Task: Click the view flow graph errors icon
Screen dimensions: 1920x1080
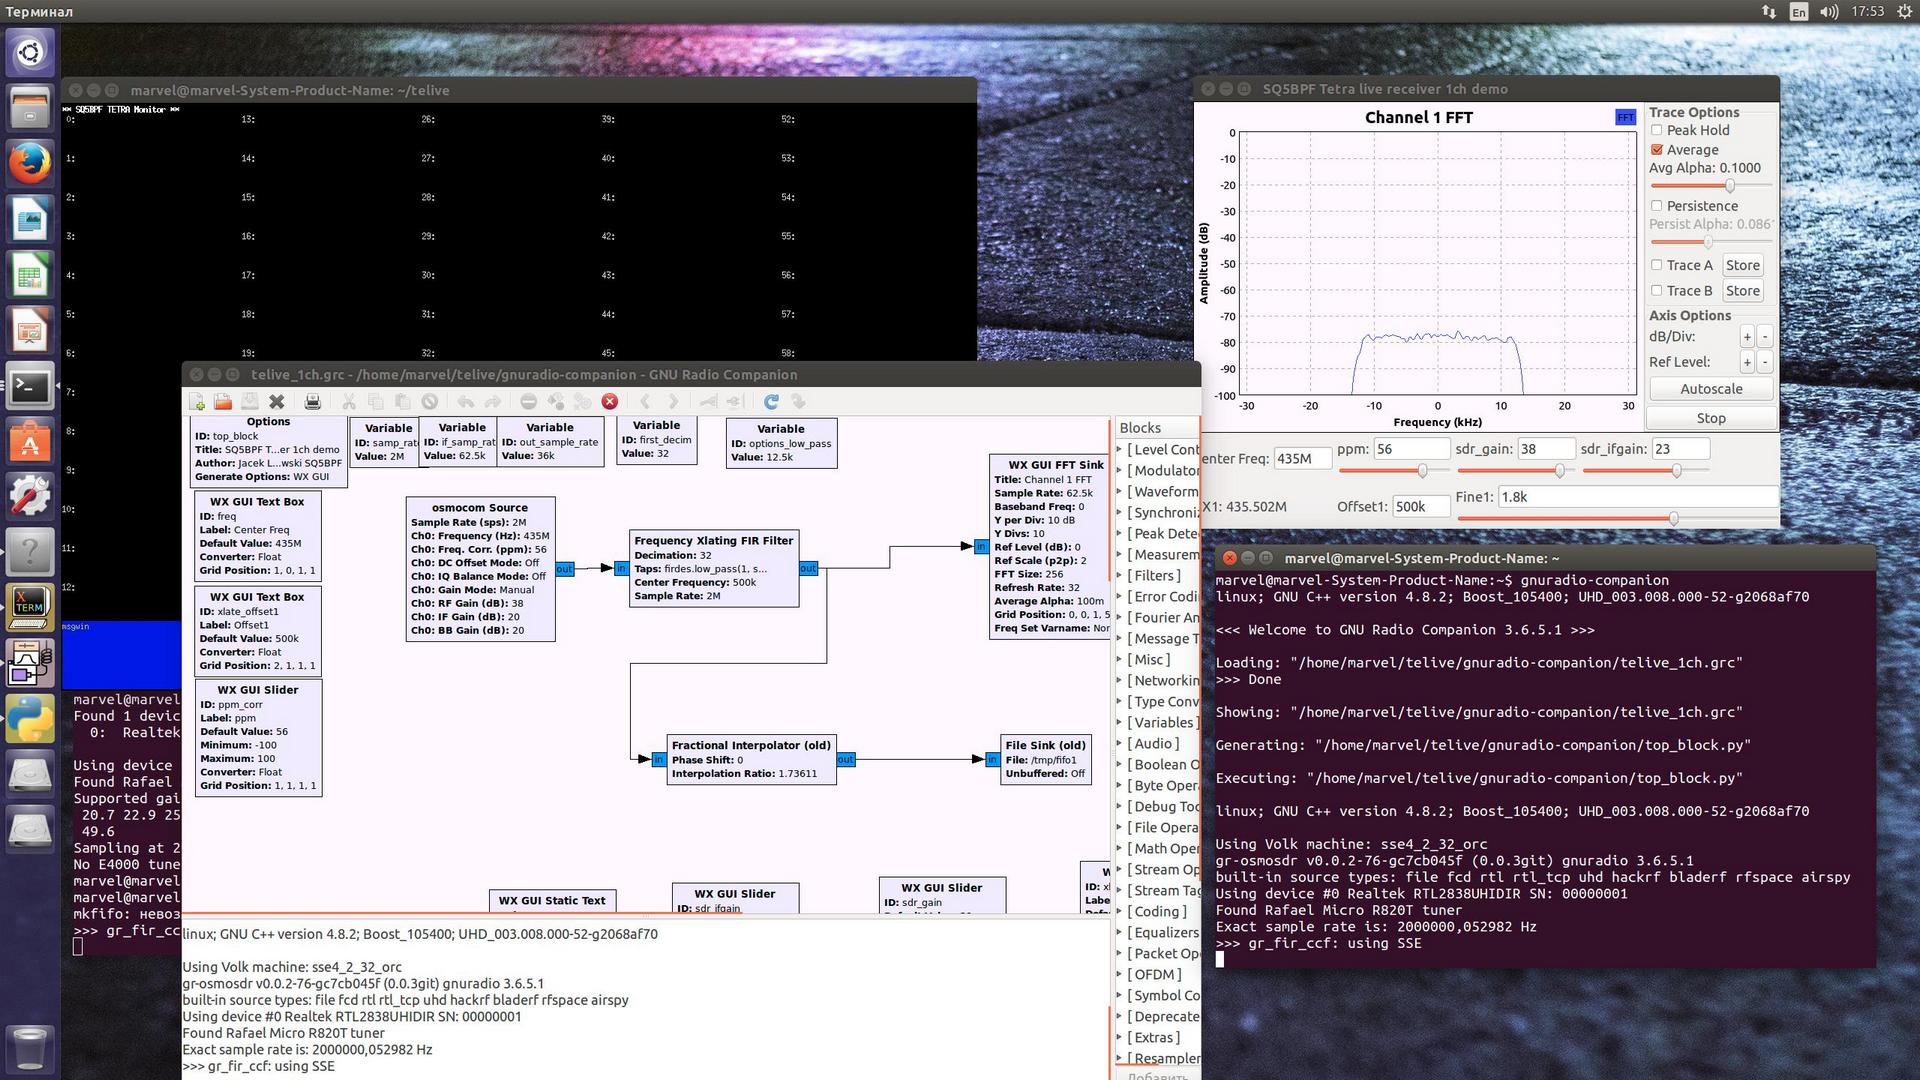Action: click(x=529, y=402)
